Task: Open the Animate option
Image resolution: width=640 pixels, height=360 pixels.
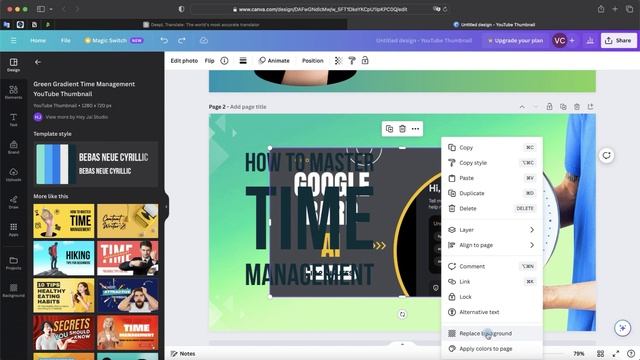Action: (x=274, y=60)
